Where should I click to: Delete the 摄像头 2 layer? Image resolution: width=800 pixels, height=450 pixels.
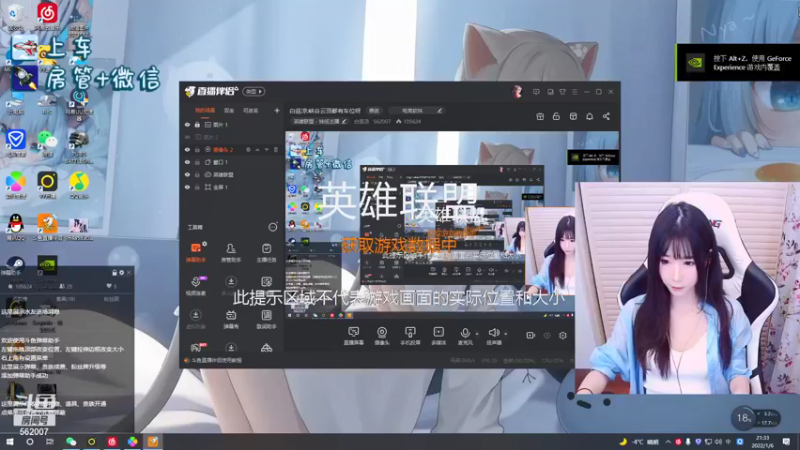[276, 150]
